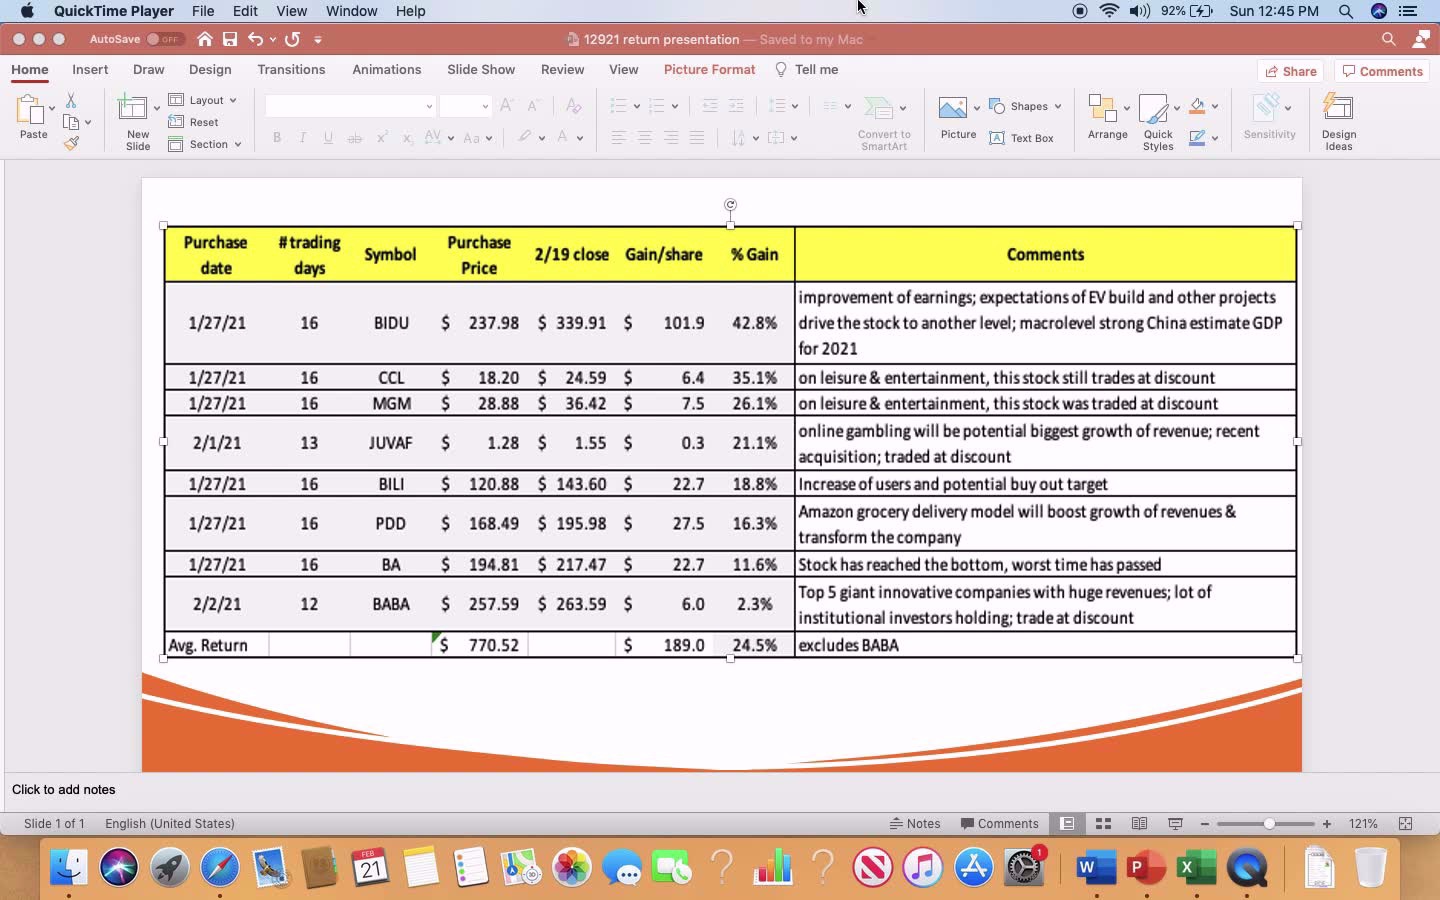1440x900 pixels.
Task: Click Fit slide to window icon
Action: click(1405, 824)
